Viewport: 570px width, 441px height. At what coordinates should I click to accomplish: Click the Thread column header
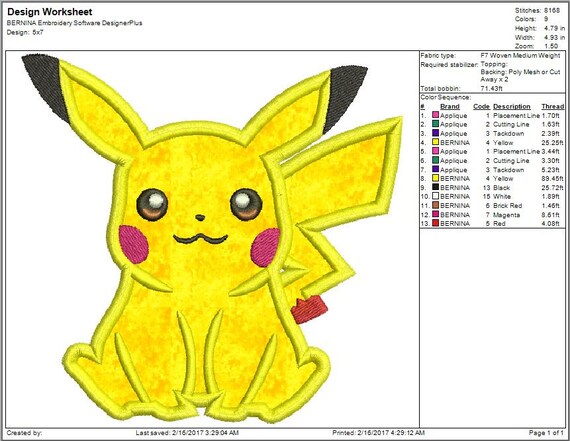[552, 107]
